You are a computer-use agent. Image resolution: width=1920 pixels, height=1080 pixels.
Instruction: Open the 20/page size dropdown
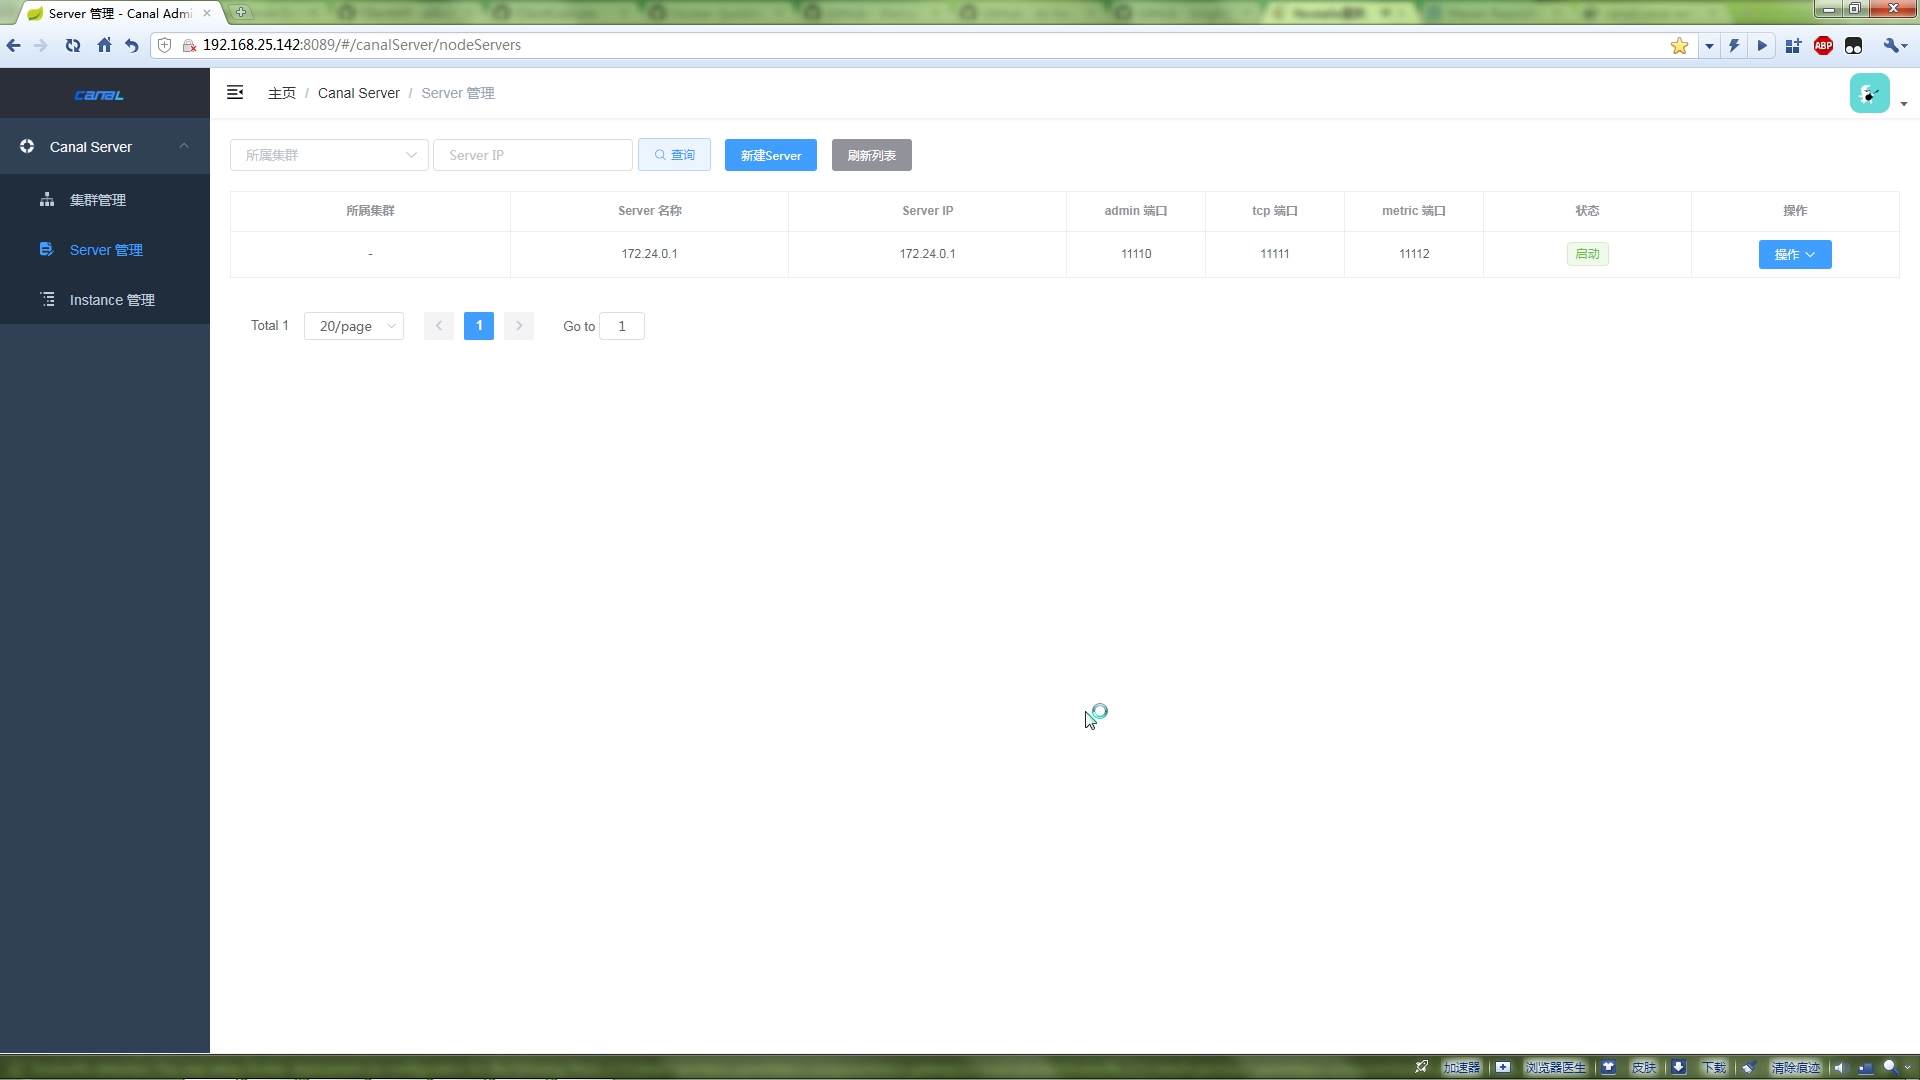(x=354, y=326)
